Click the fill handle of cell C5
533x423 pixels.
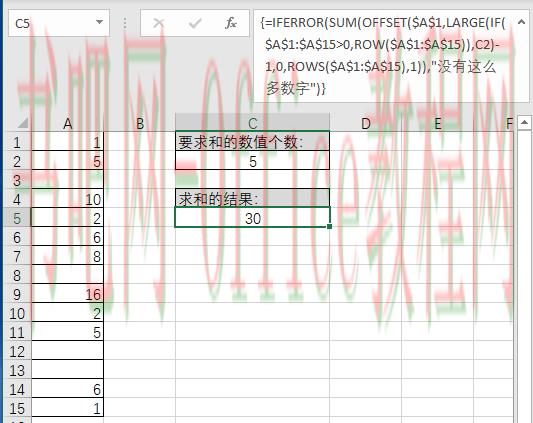click(x=329, y=226)
